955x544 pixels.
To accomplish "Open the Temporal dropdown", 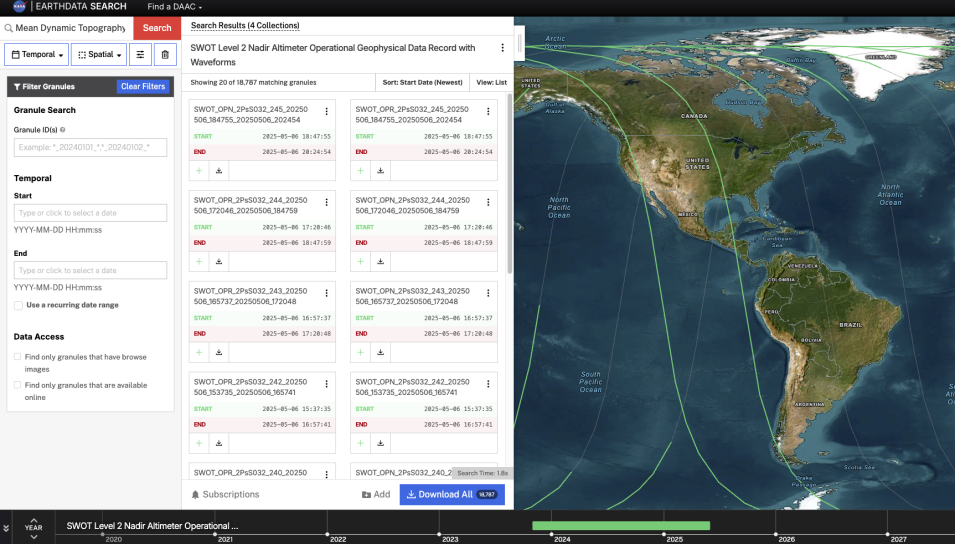I will (37, 54).
